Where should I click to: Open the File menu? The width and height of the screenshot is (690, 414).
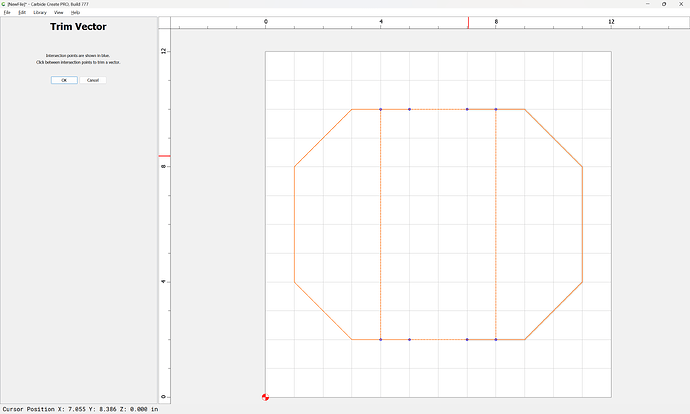(7, 12)
